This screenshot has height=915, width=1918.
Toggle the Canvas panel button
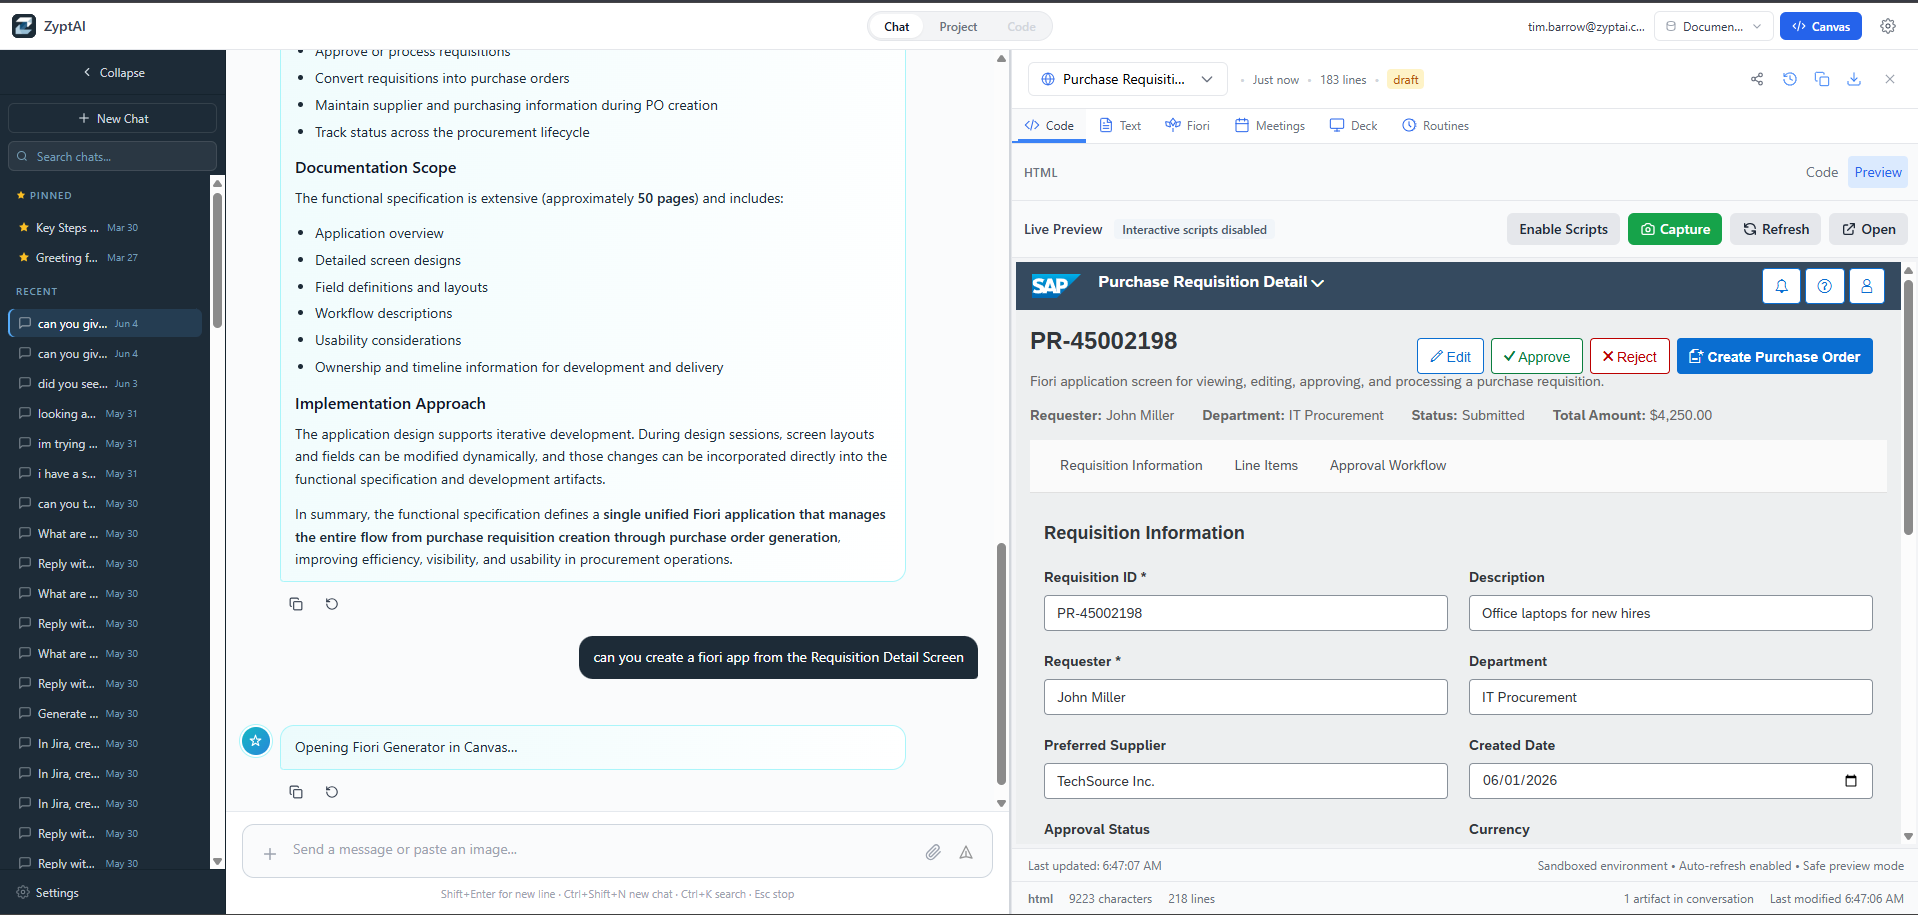[1820, 26]
